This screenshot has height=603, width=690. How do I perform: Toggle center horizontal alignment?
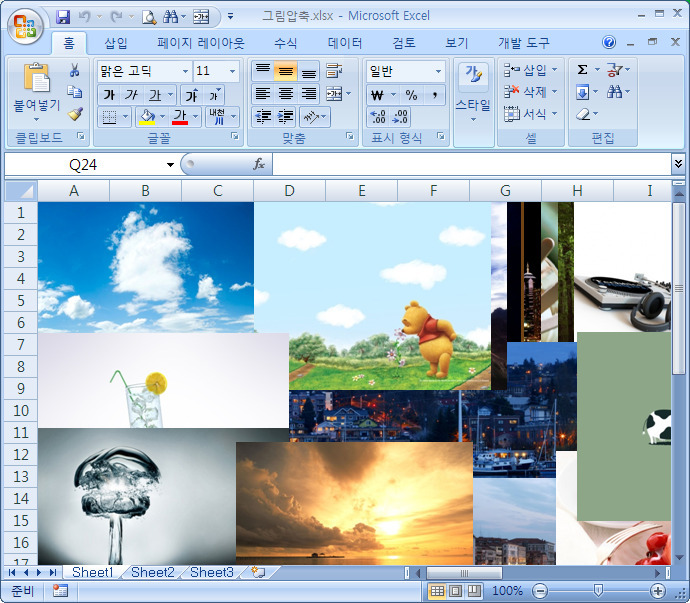pos(285,94)
